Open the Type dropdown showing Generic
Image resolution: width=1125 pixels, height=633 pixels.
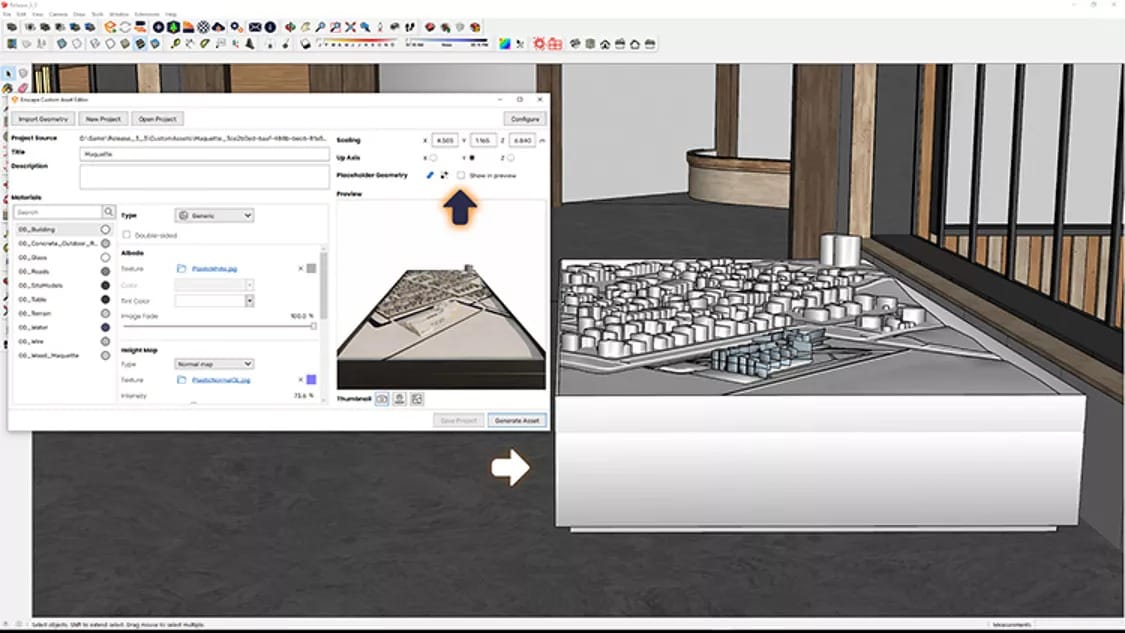tap(215, 215)
